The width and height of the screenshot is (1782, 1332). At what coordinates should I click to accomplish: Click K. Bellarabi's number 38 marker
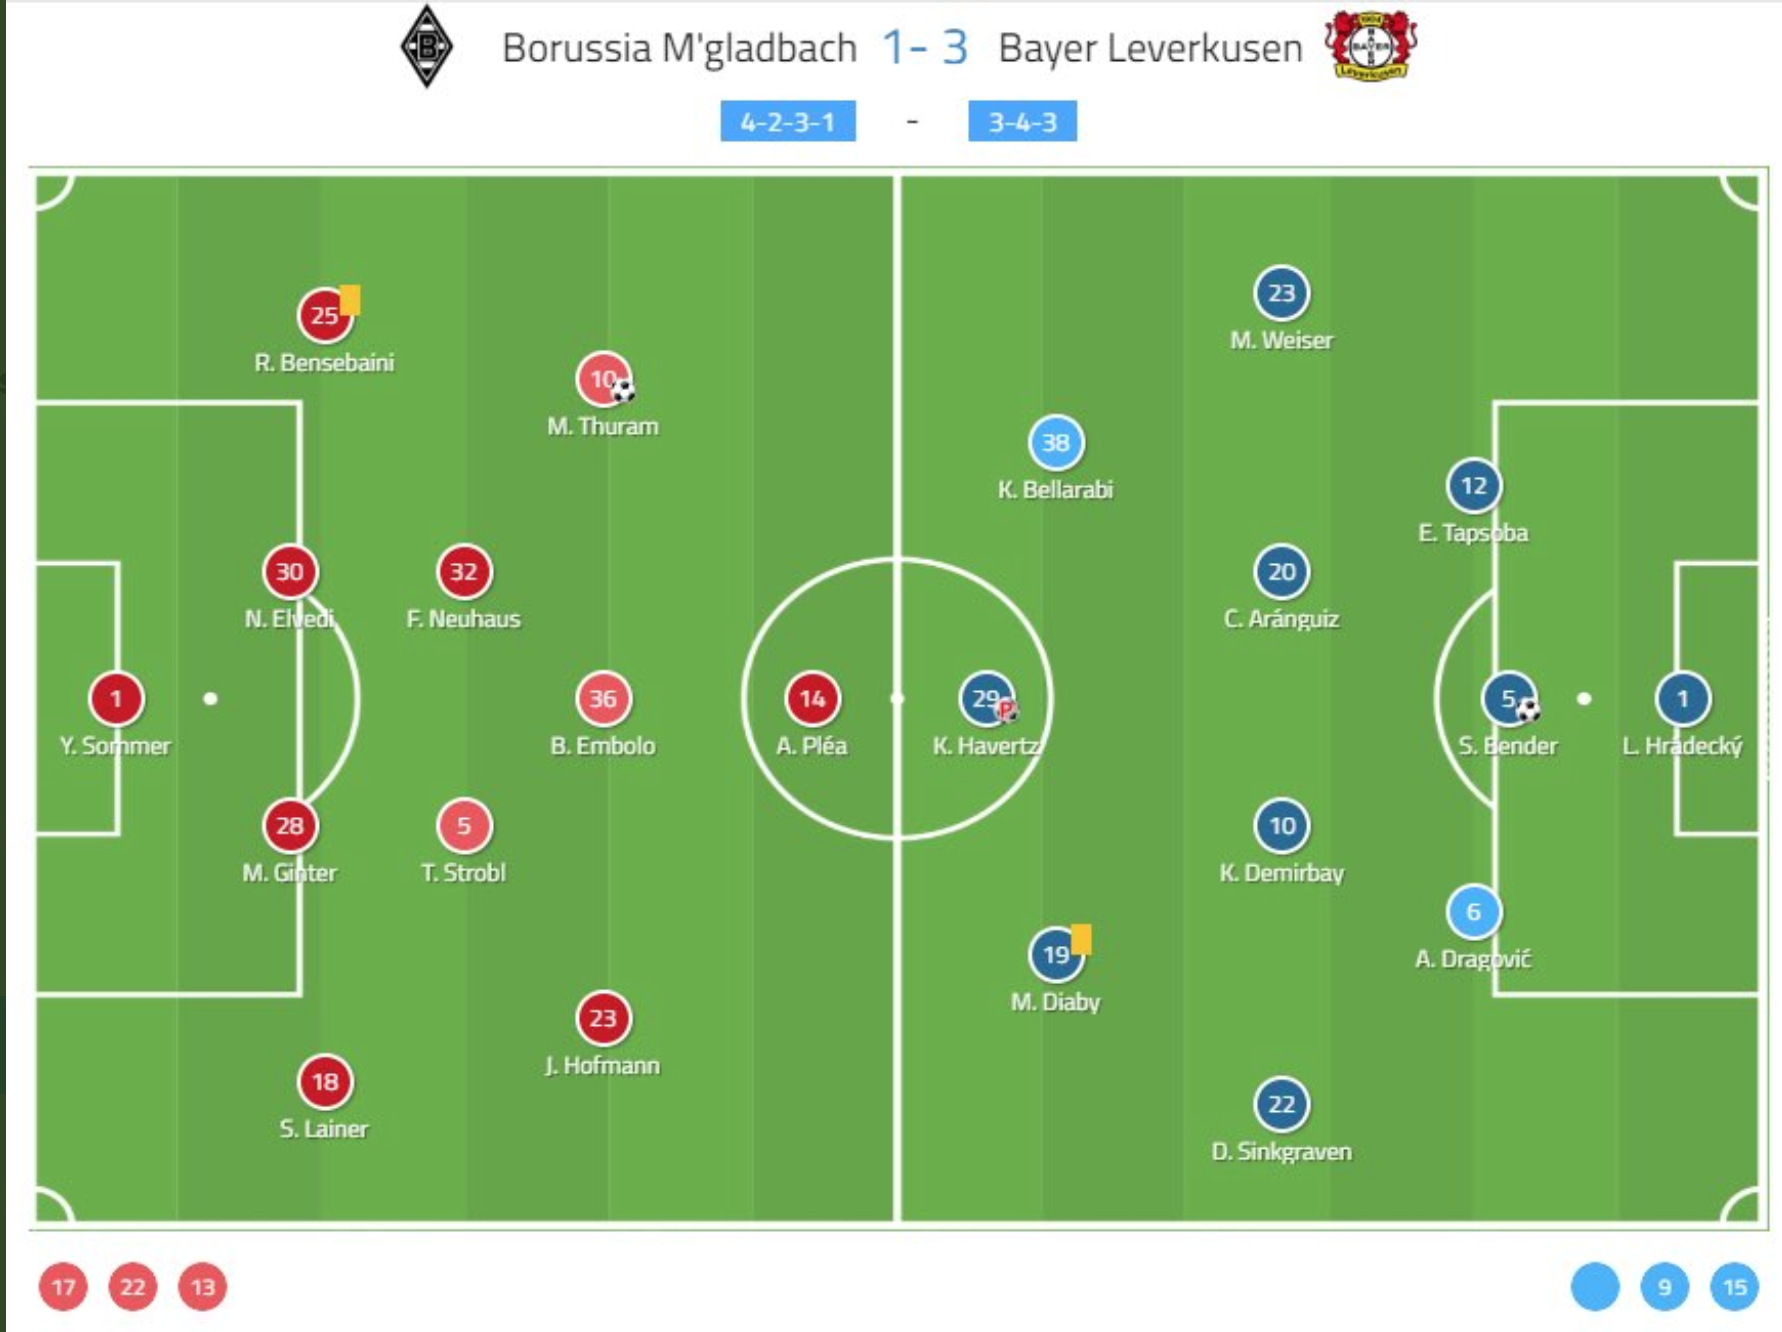point(1056,442)
